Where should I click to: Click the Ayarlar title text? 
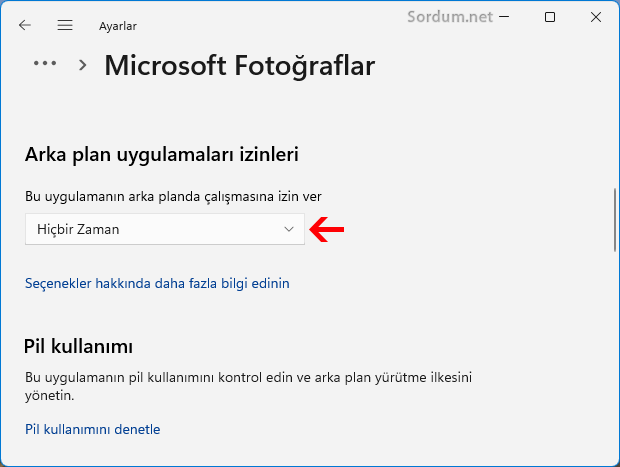tap(118, 26)
